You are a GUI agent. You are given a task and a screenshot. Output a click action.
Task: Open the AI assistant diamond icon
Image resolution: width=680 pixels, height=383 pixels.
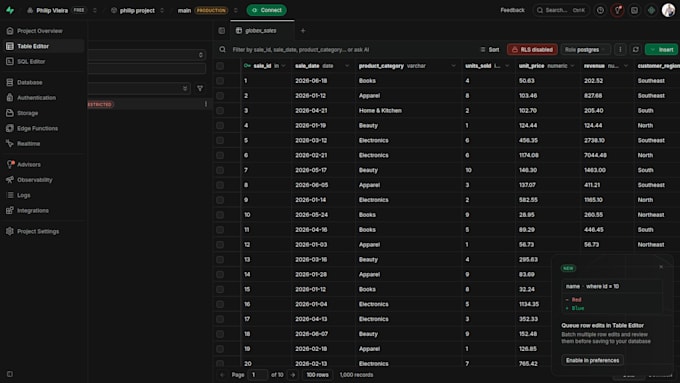[x=651, y=10]
